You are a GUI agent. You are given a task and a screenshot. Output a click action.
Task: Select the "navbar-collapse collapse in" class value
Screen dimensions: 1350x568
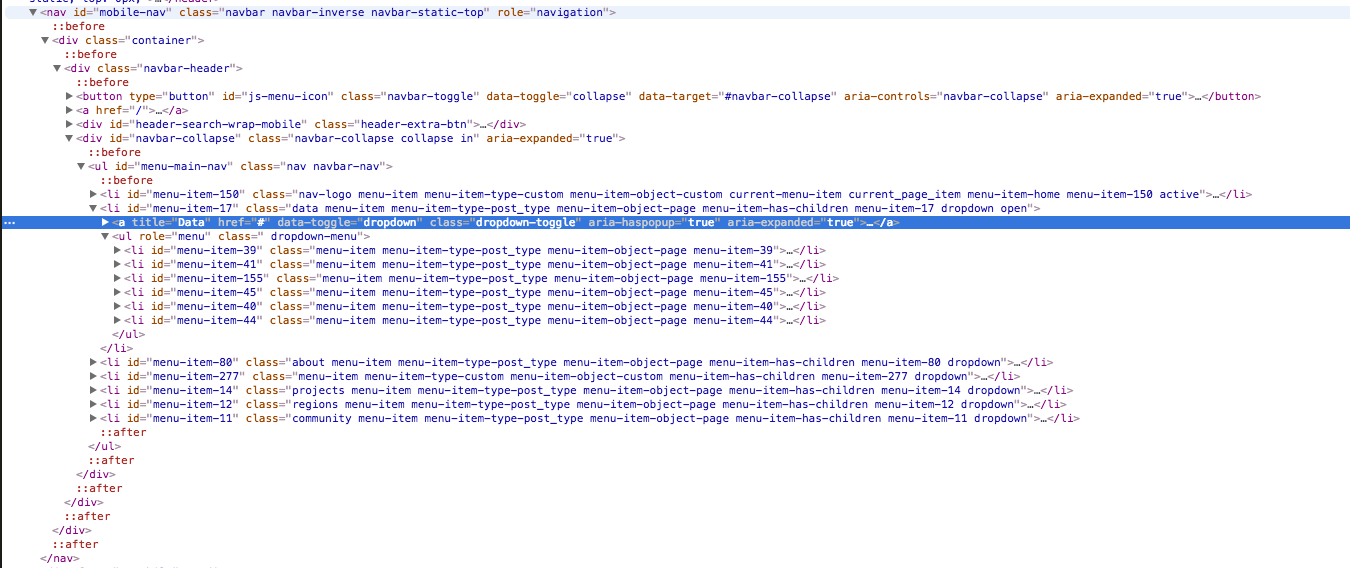pos(384,139)
